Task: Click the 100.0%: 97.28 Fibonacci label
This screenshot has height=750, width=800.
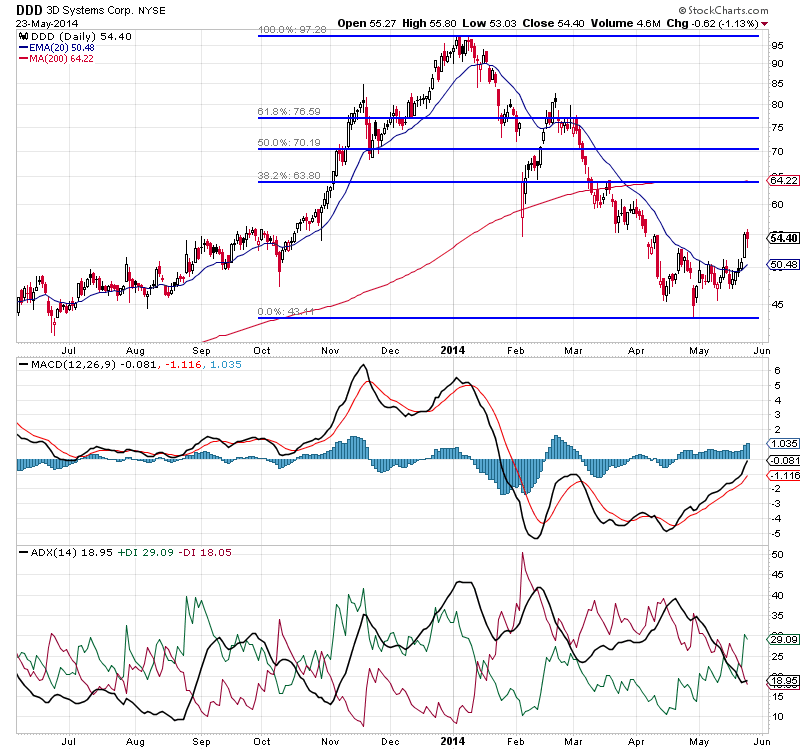Action: [292, 30]
